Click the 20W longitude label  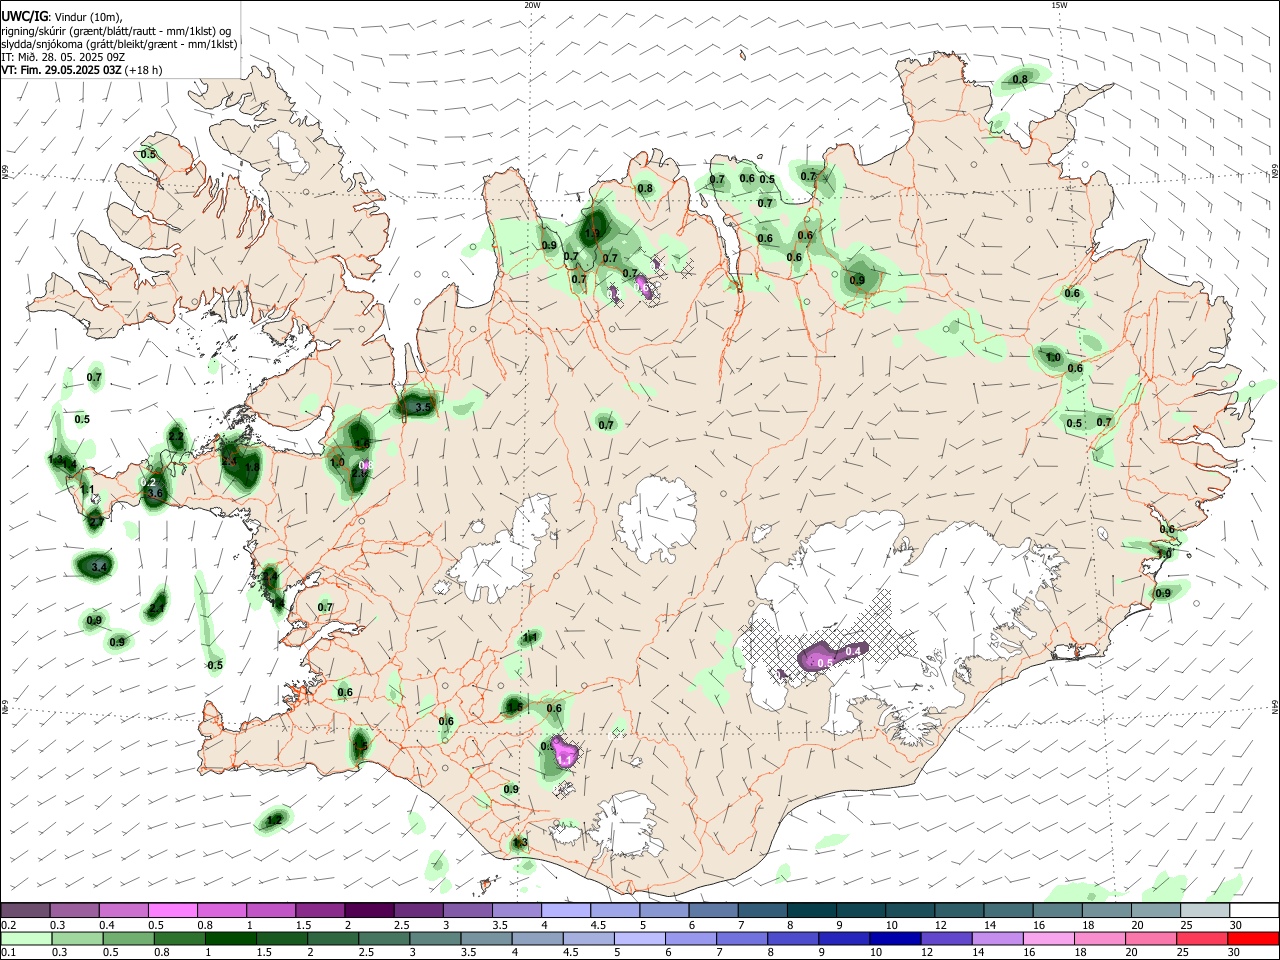coord(532,5)
